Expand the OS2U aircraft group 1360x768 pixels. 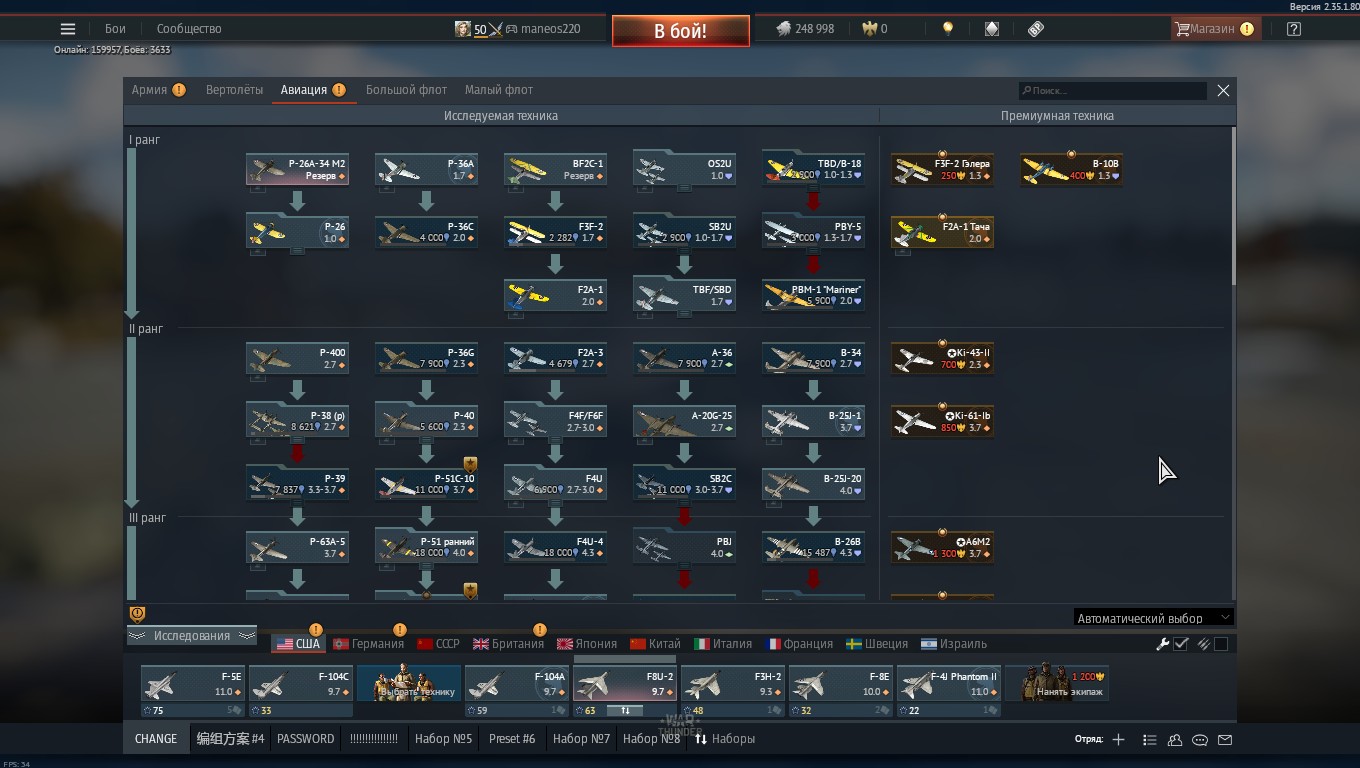click(x=684, y=169)
